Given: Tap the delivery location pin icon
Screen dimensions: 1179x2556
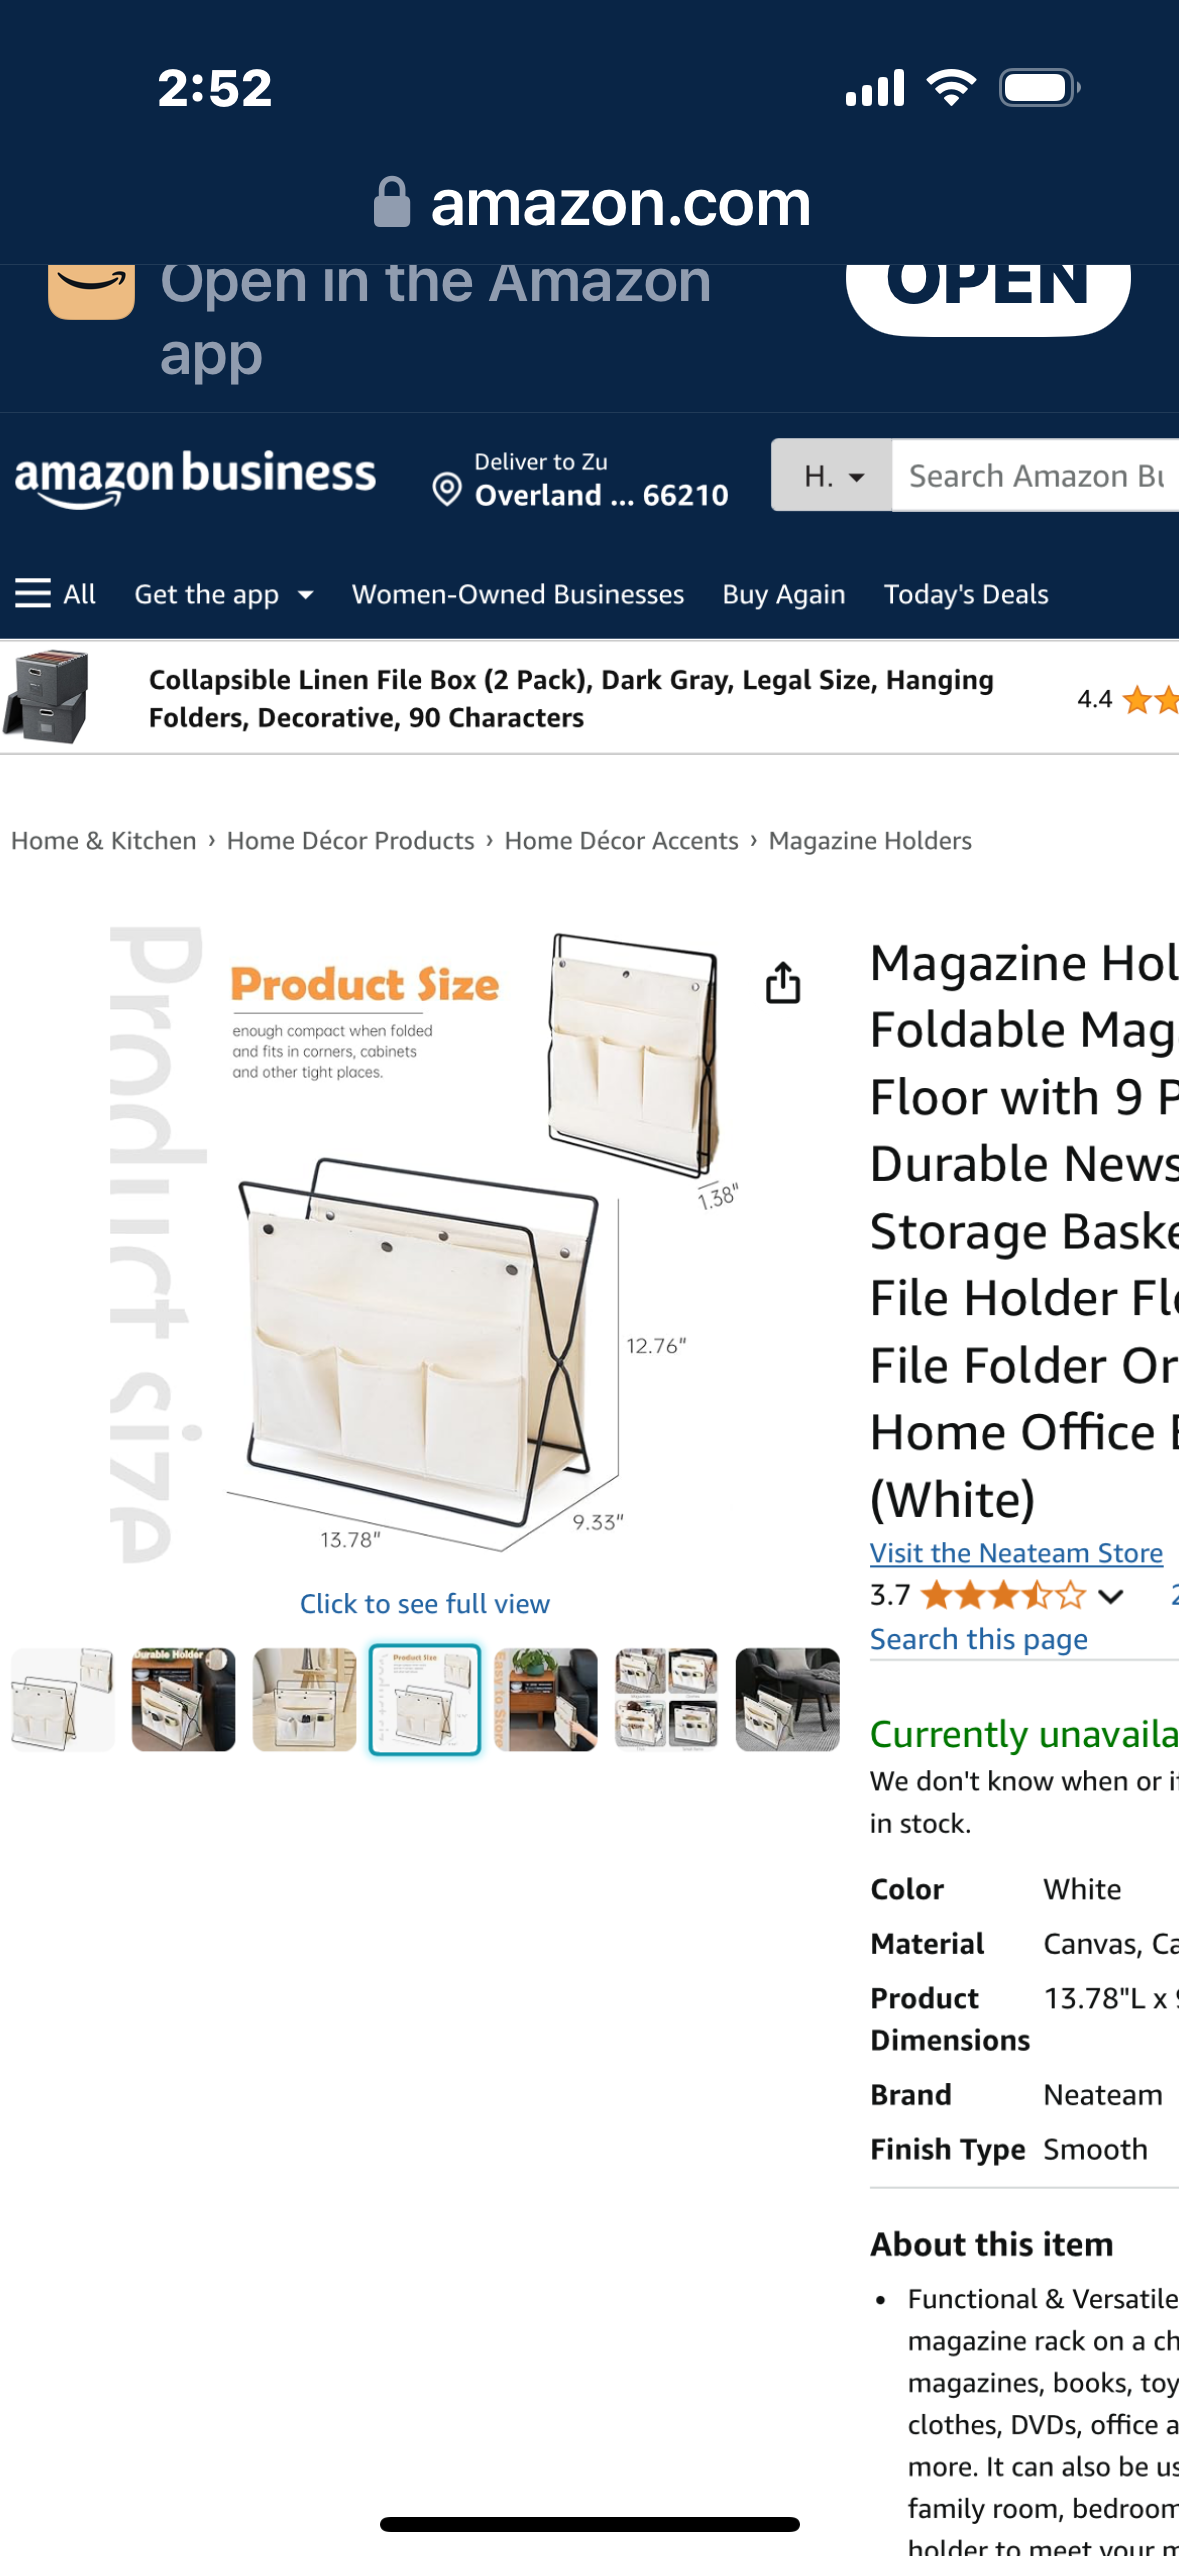Looking at the screenshot, I should [446, 489].
